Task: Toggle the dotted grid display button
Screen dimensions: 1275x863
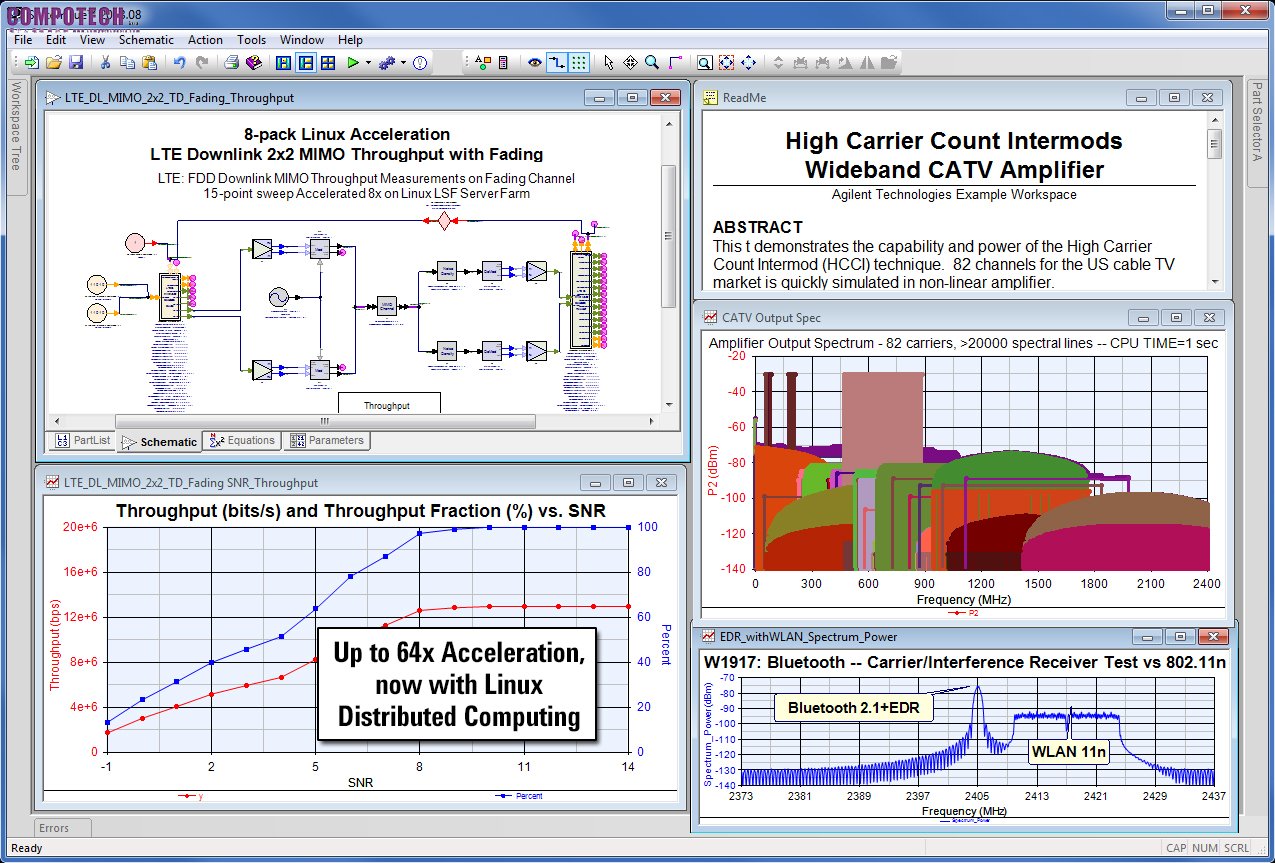Action: point(579,63)
